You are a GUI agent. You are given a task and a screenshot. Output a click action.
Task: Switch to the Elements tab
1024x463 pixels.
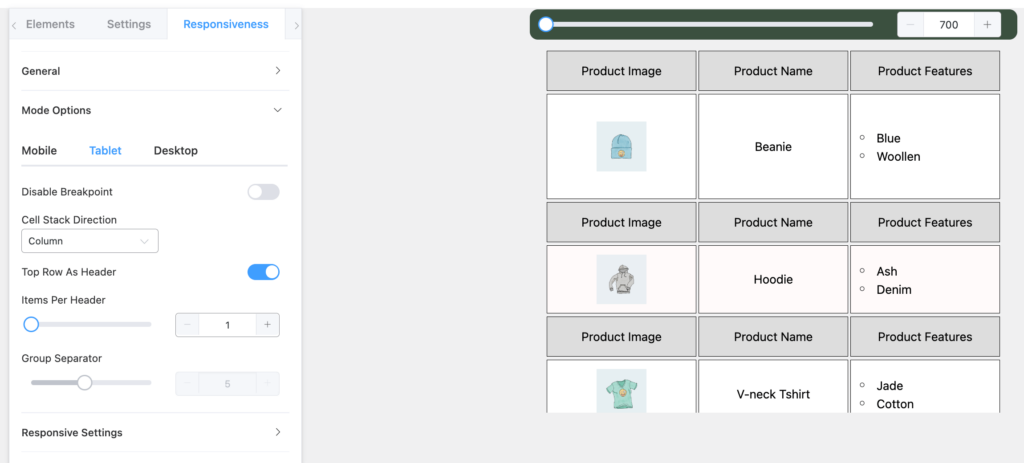pyautogui.click(x=50, y=24)
